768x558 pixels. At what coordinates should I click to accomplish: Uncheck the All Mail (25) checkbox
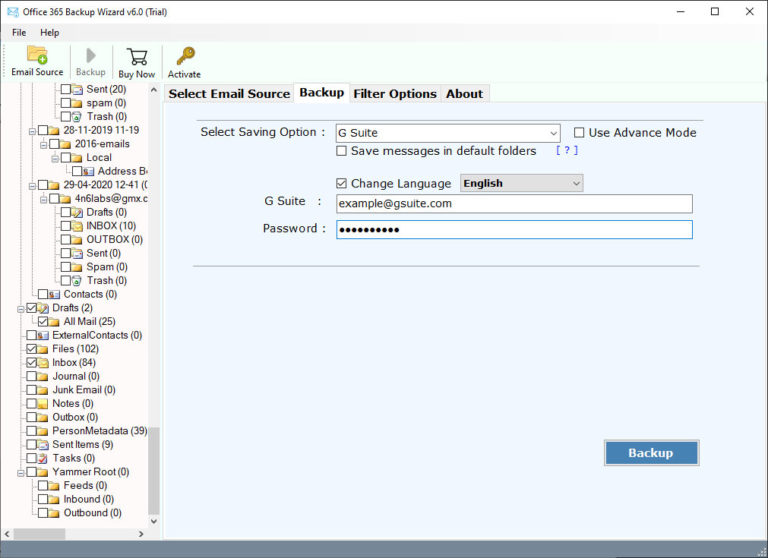(x=43, y=322)
